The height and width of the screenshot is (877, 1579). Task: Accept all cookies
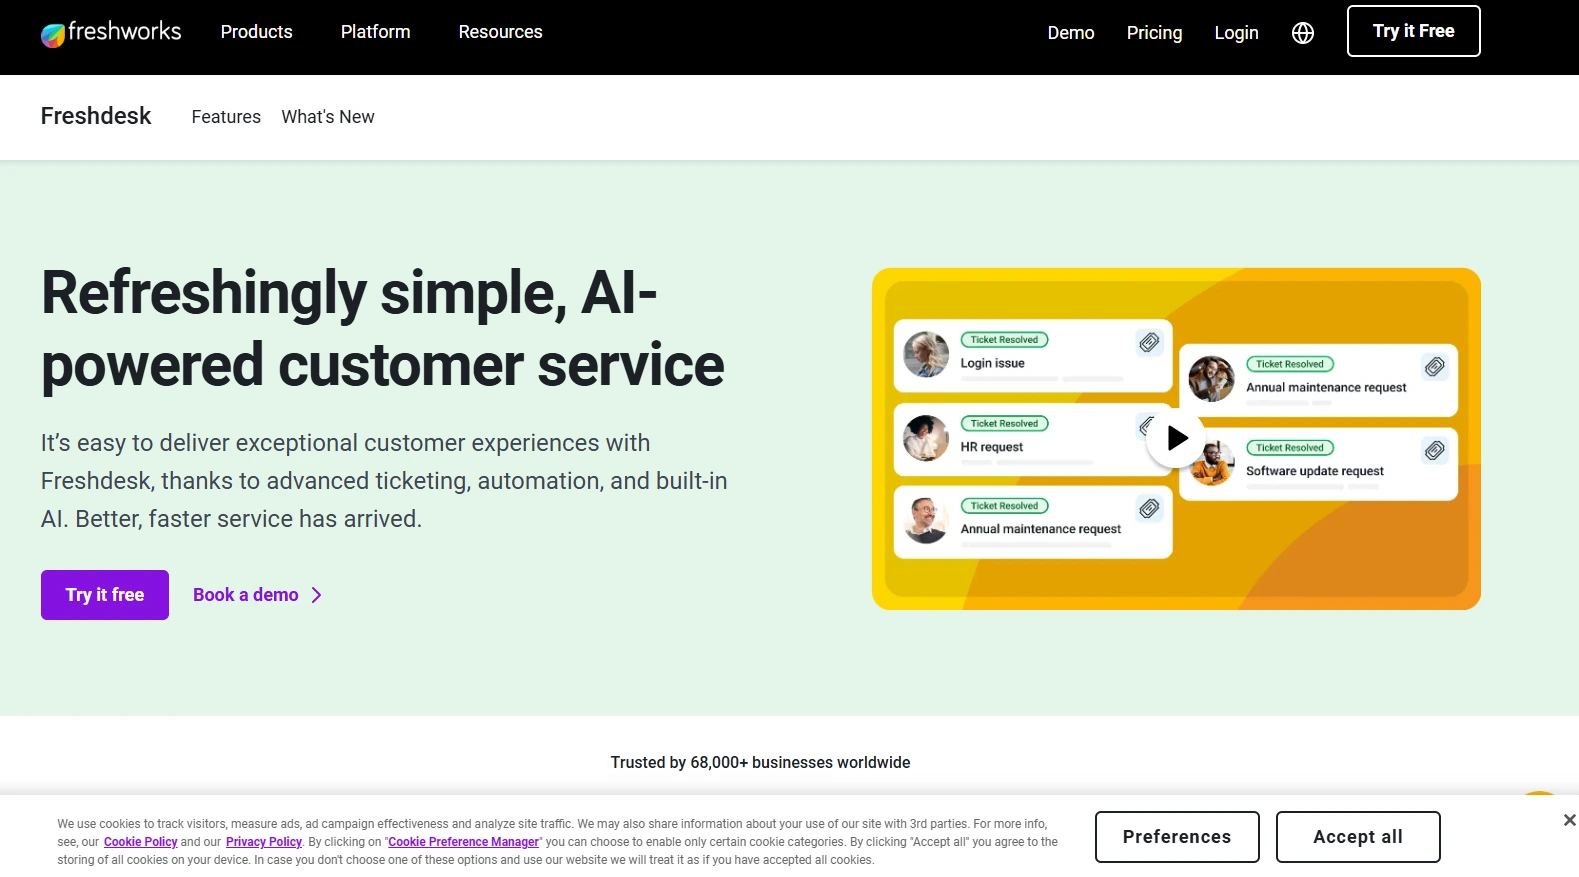pos(1358,837)
